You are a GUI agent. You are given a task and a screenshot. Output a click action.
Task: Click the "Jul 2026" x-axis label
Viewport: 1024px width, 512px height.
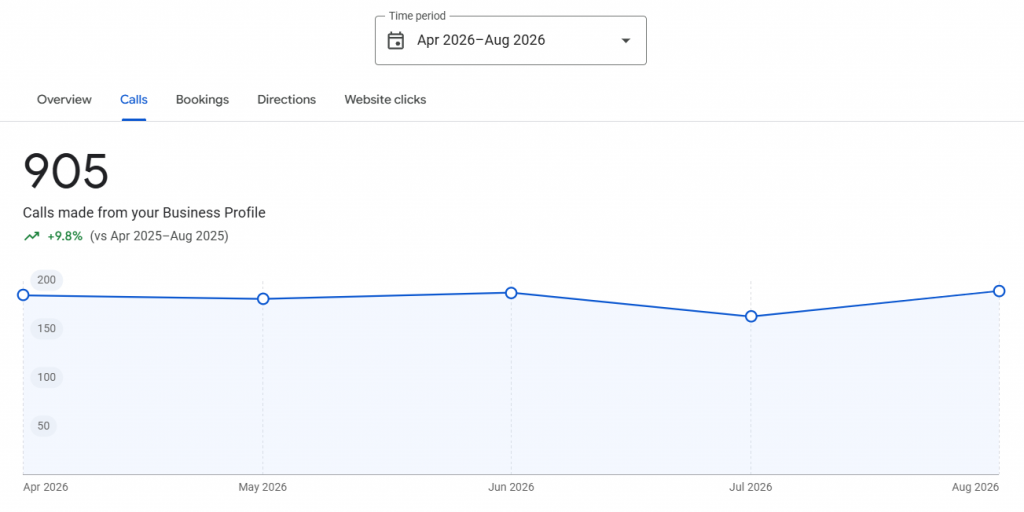(x=751, y=488)
